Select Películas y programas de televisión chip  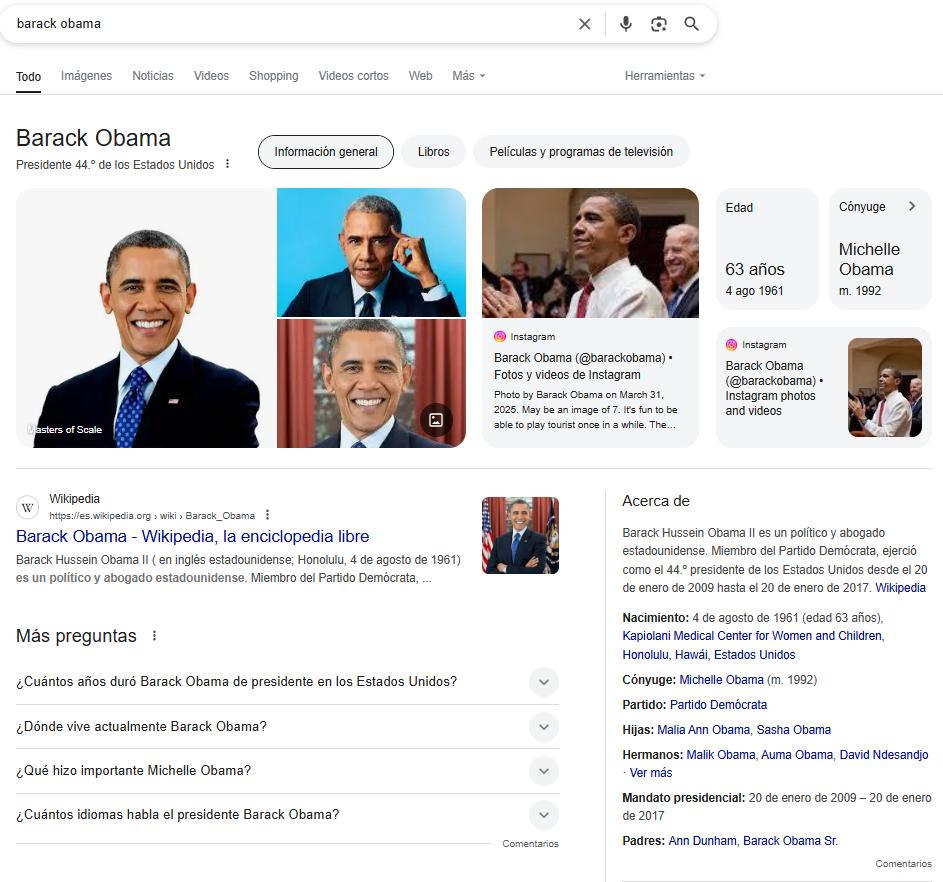[581, 152]
